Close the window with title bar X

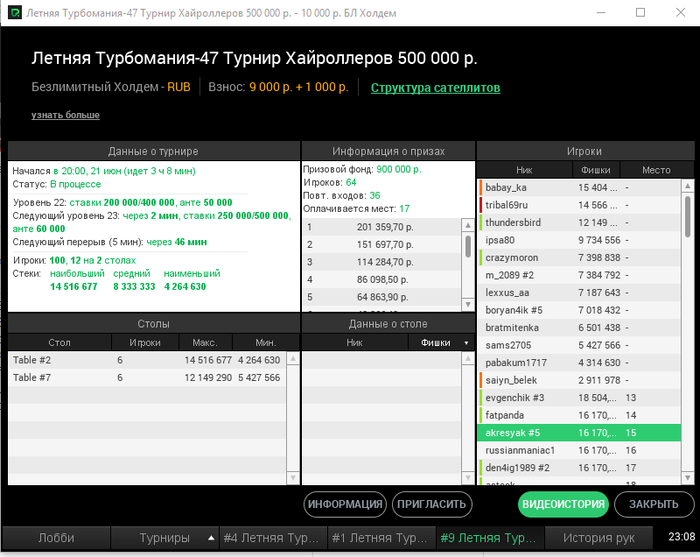(x=680, y=12)
